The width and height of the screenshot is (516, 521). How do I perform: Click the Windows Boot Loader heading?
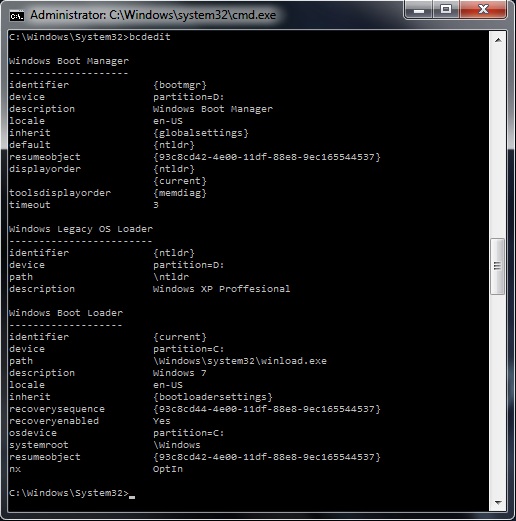pos(66,313)
